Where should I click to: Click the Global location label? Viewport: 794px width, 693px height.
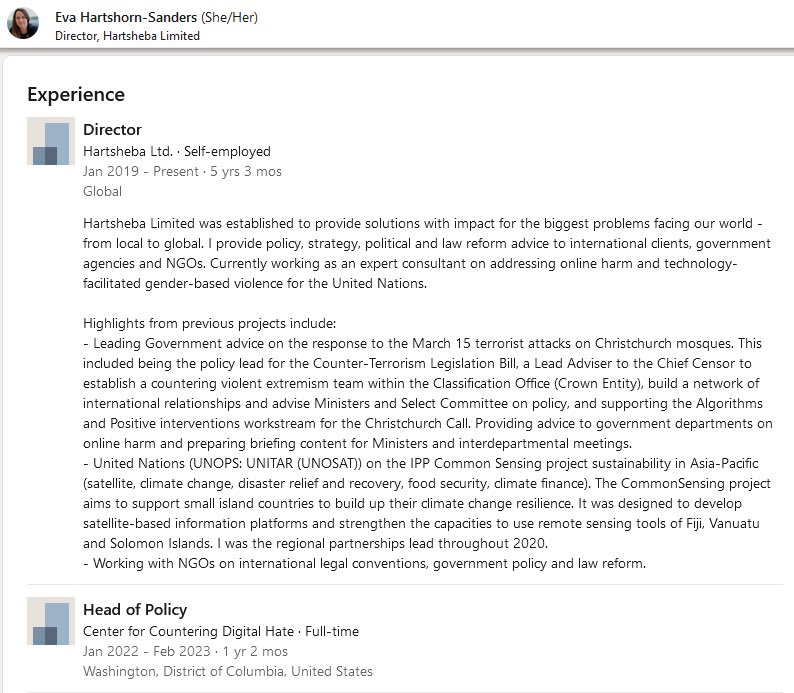point(103,191)
